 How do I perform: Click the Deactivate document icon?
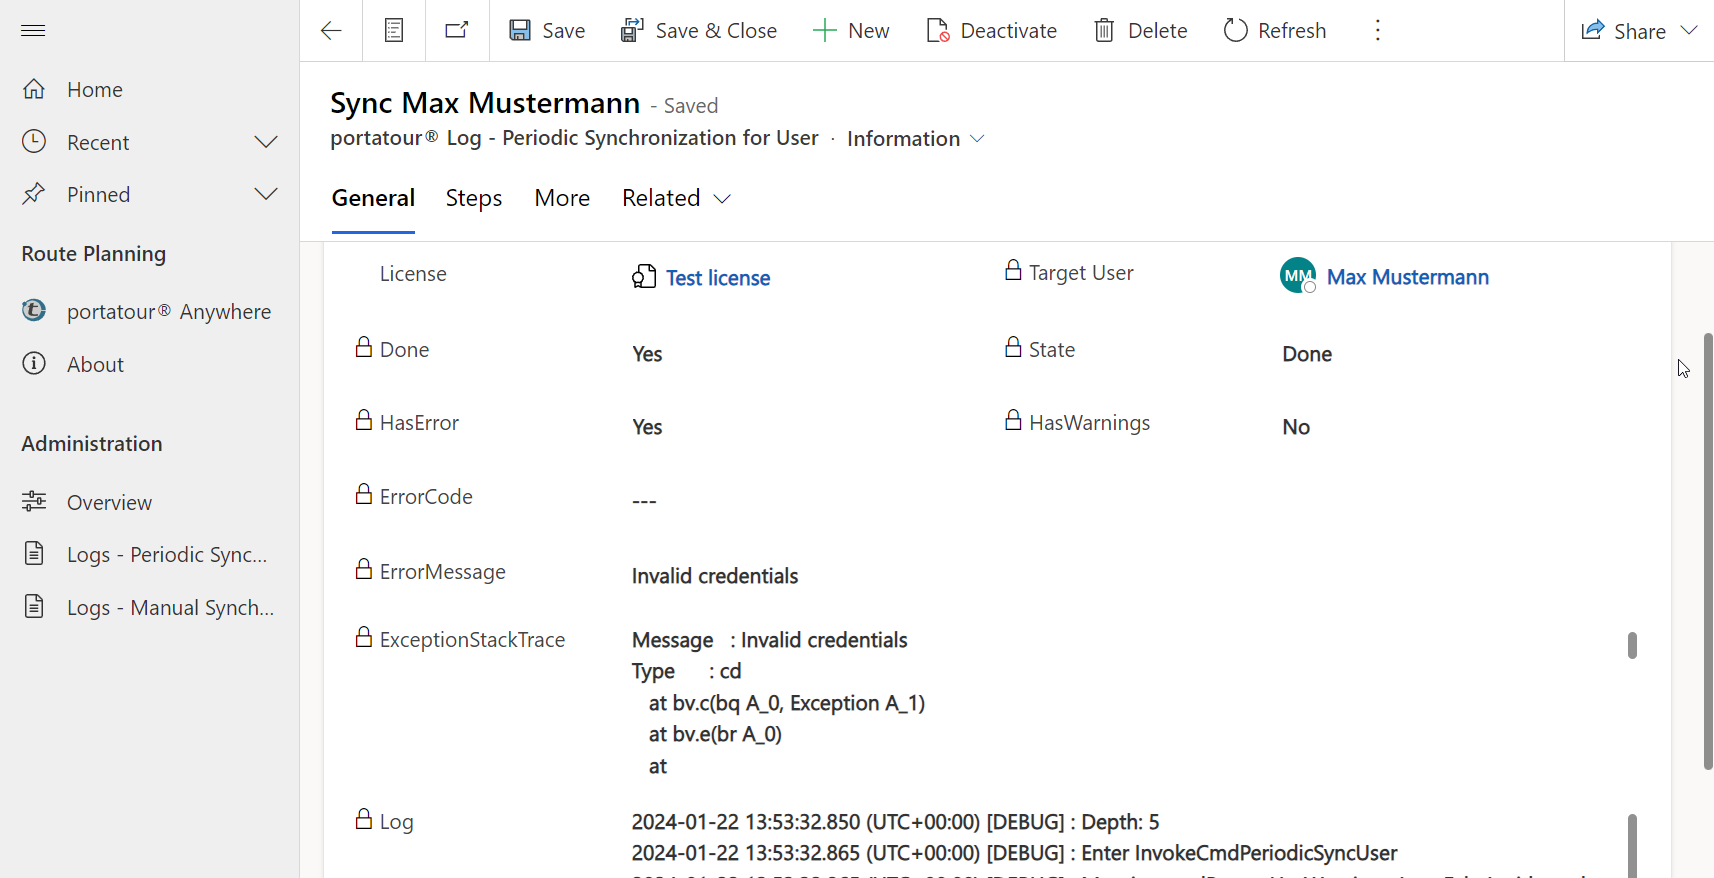(938, 31)
